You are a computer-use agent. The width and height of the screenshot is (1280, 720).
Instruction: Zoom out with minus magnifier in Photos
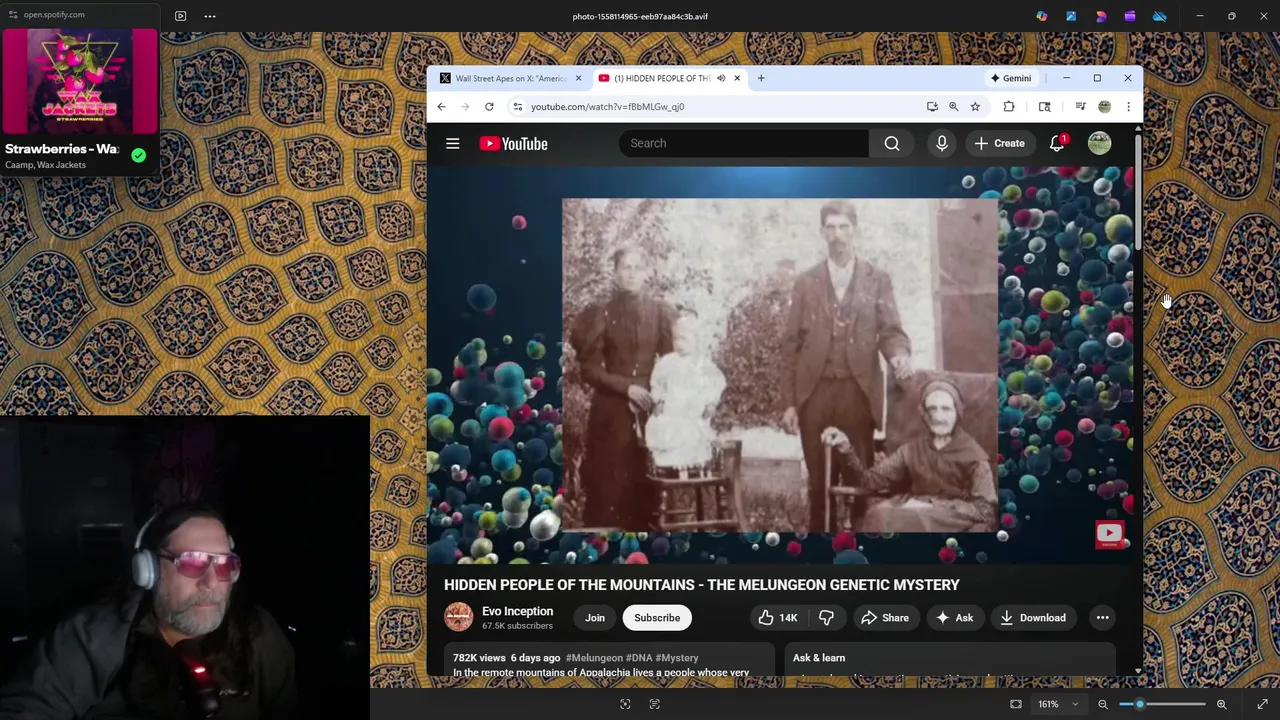pos(1103,704)
